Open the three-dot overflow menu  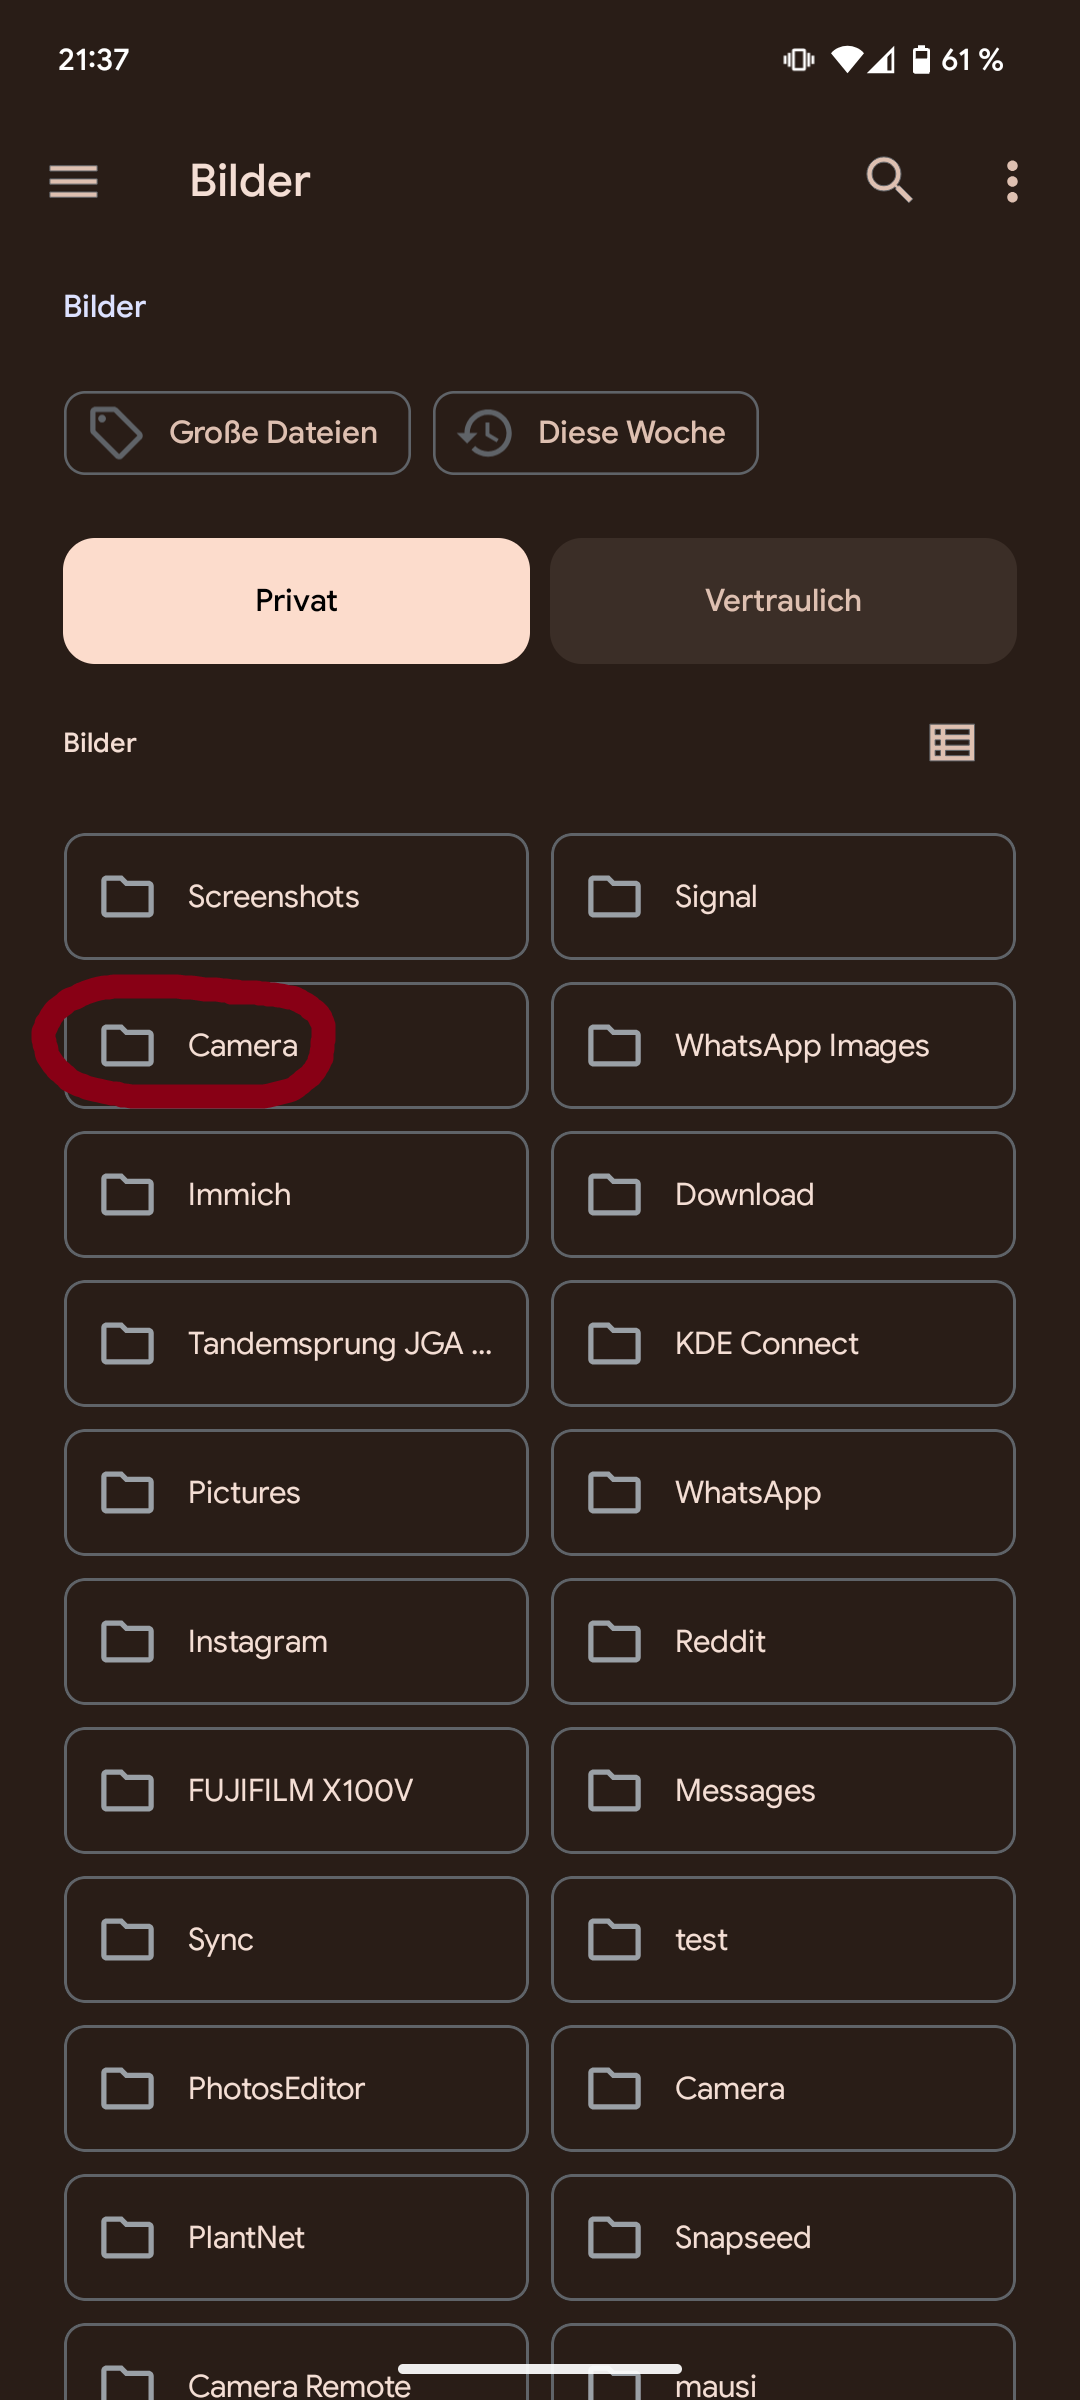click(x=1012, y=182)
